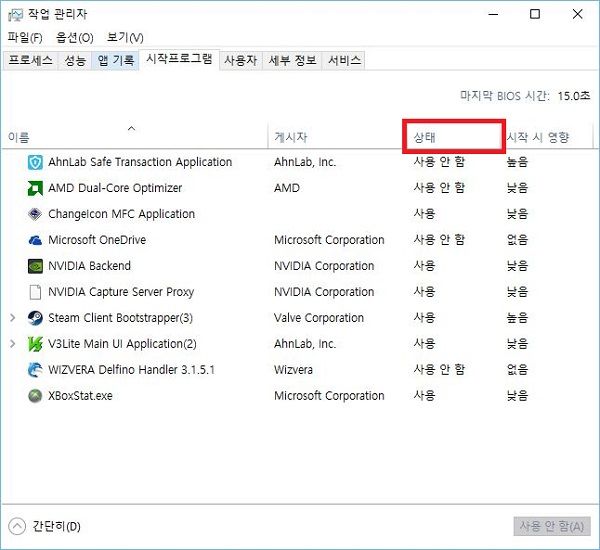
Task: Select the Microsoft OneDrive entry
Action: click(300, 240)
